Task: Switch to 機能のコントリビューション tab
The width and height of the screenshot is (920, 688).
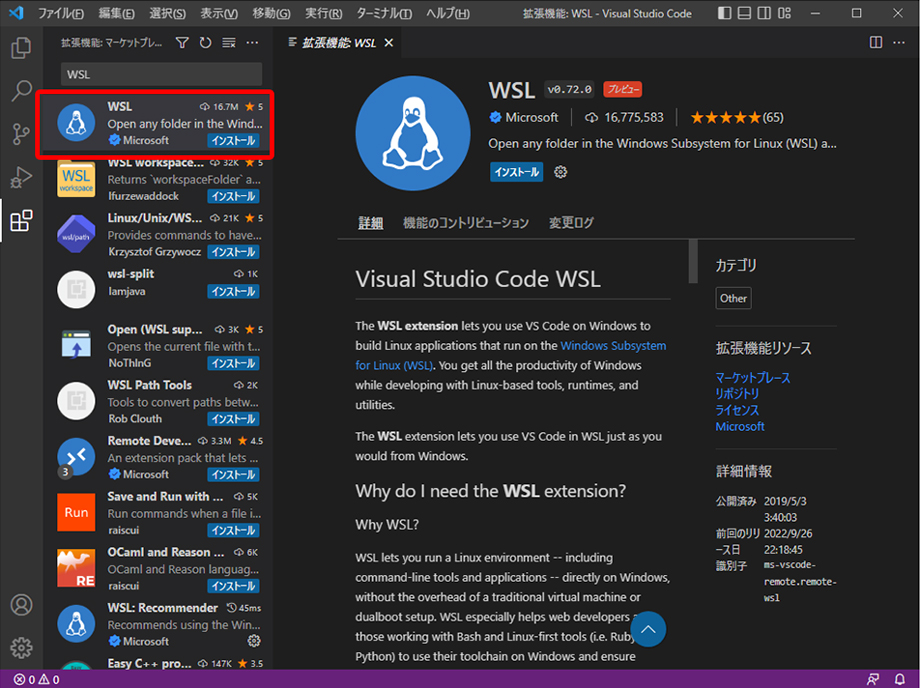Action: 466,223
